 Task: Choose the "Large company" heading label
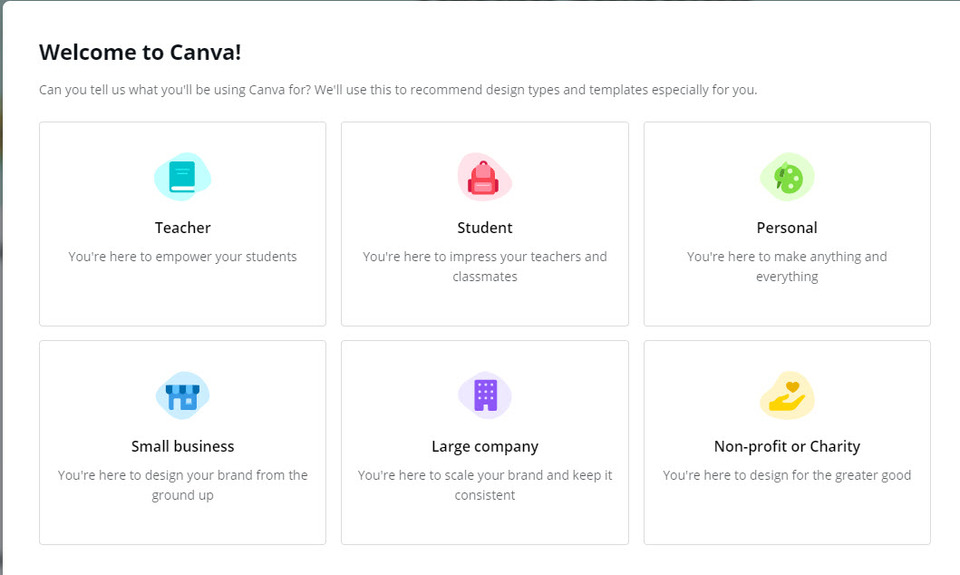484,447
